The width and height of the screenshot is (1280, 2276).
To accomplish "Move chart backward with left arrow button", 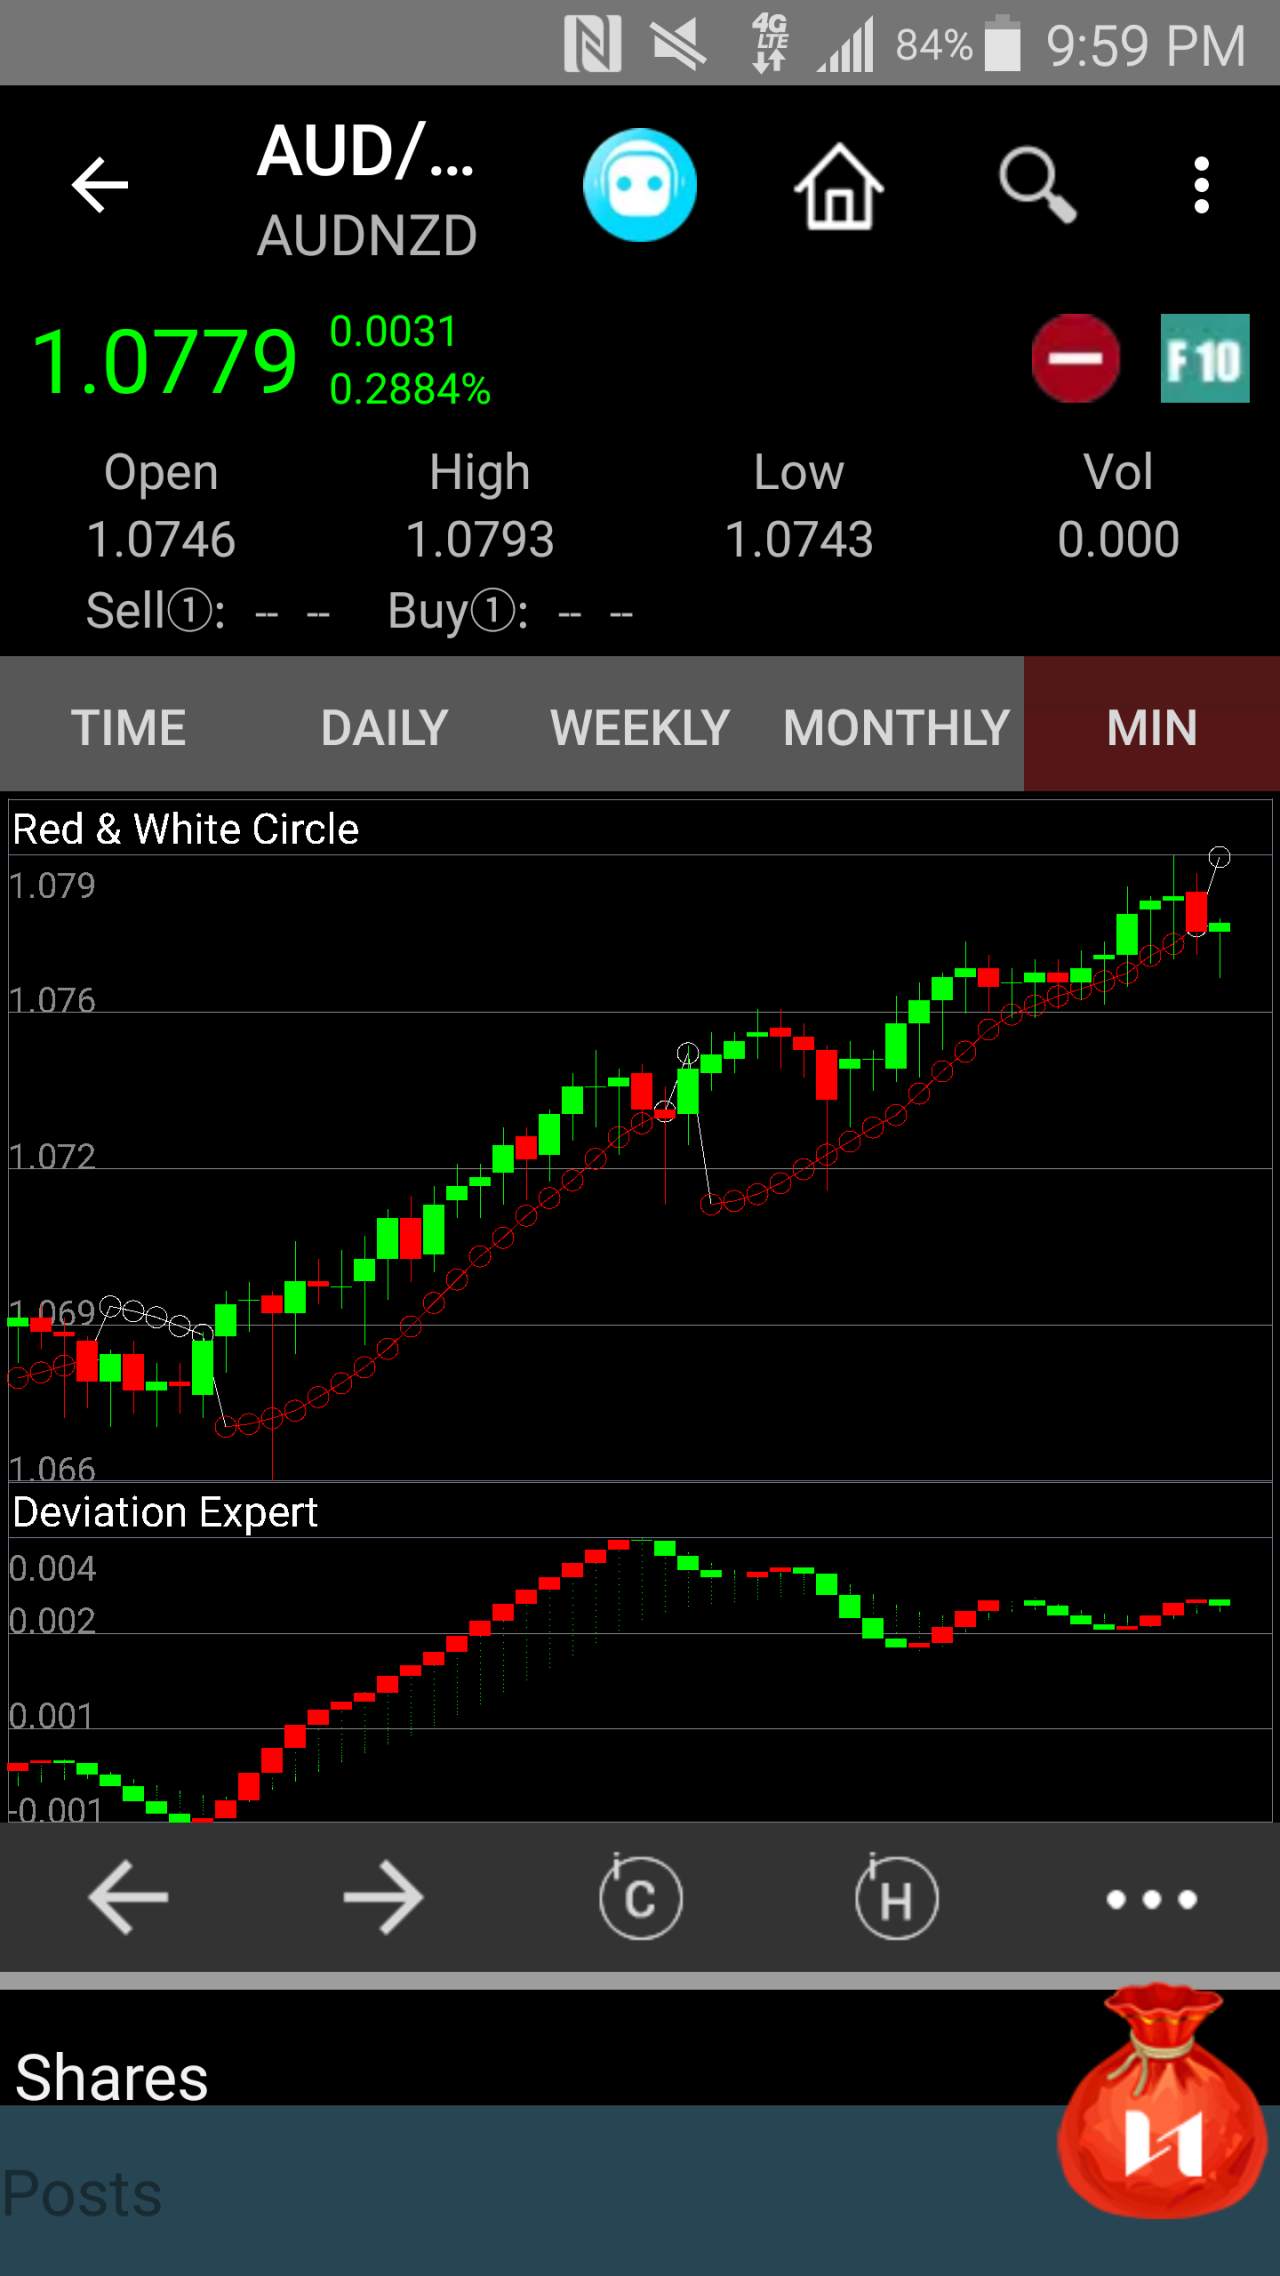I will [x=128, y=1897].
